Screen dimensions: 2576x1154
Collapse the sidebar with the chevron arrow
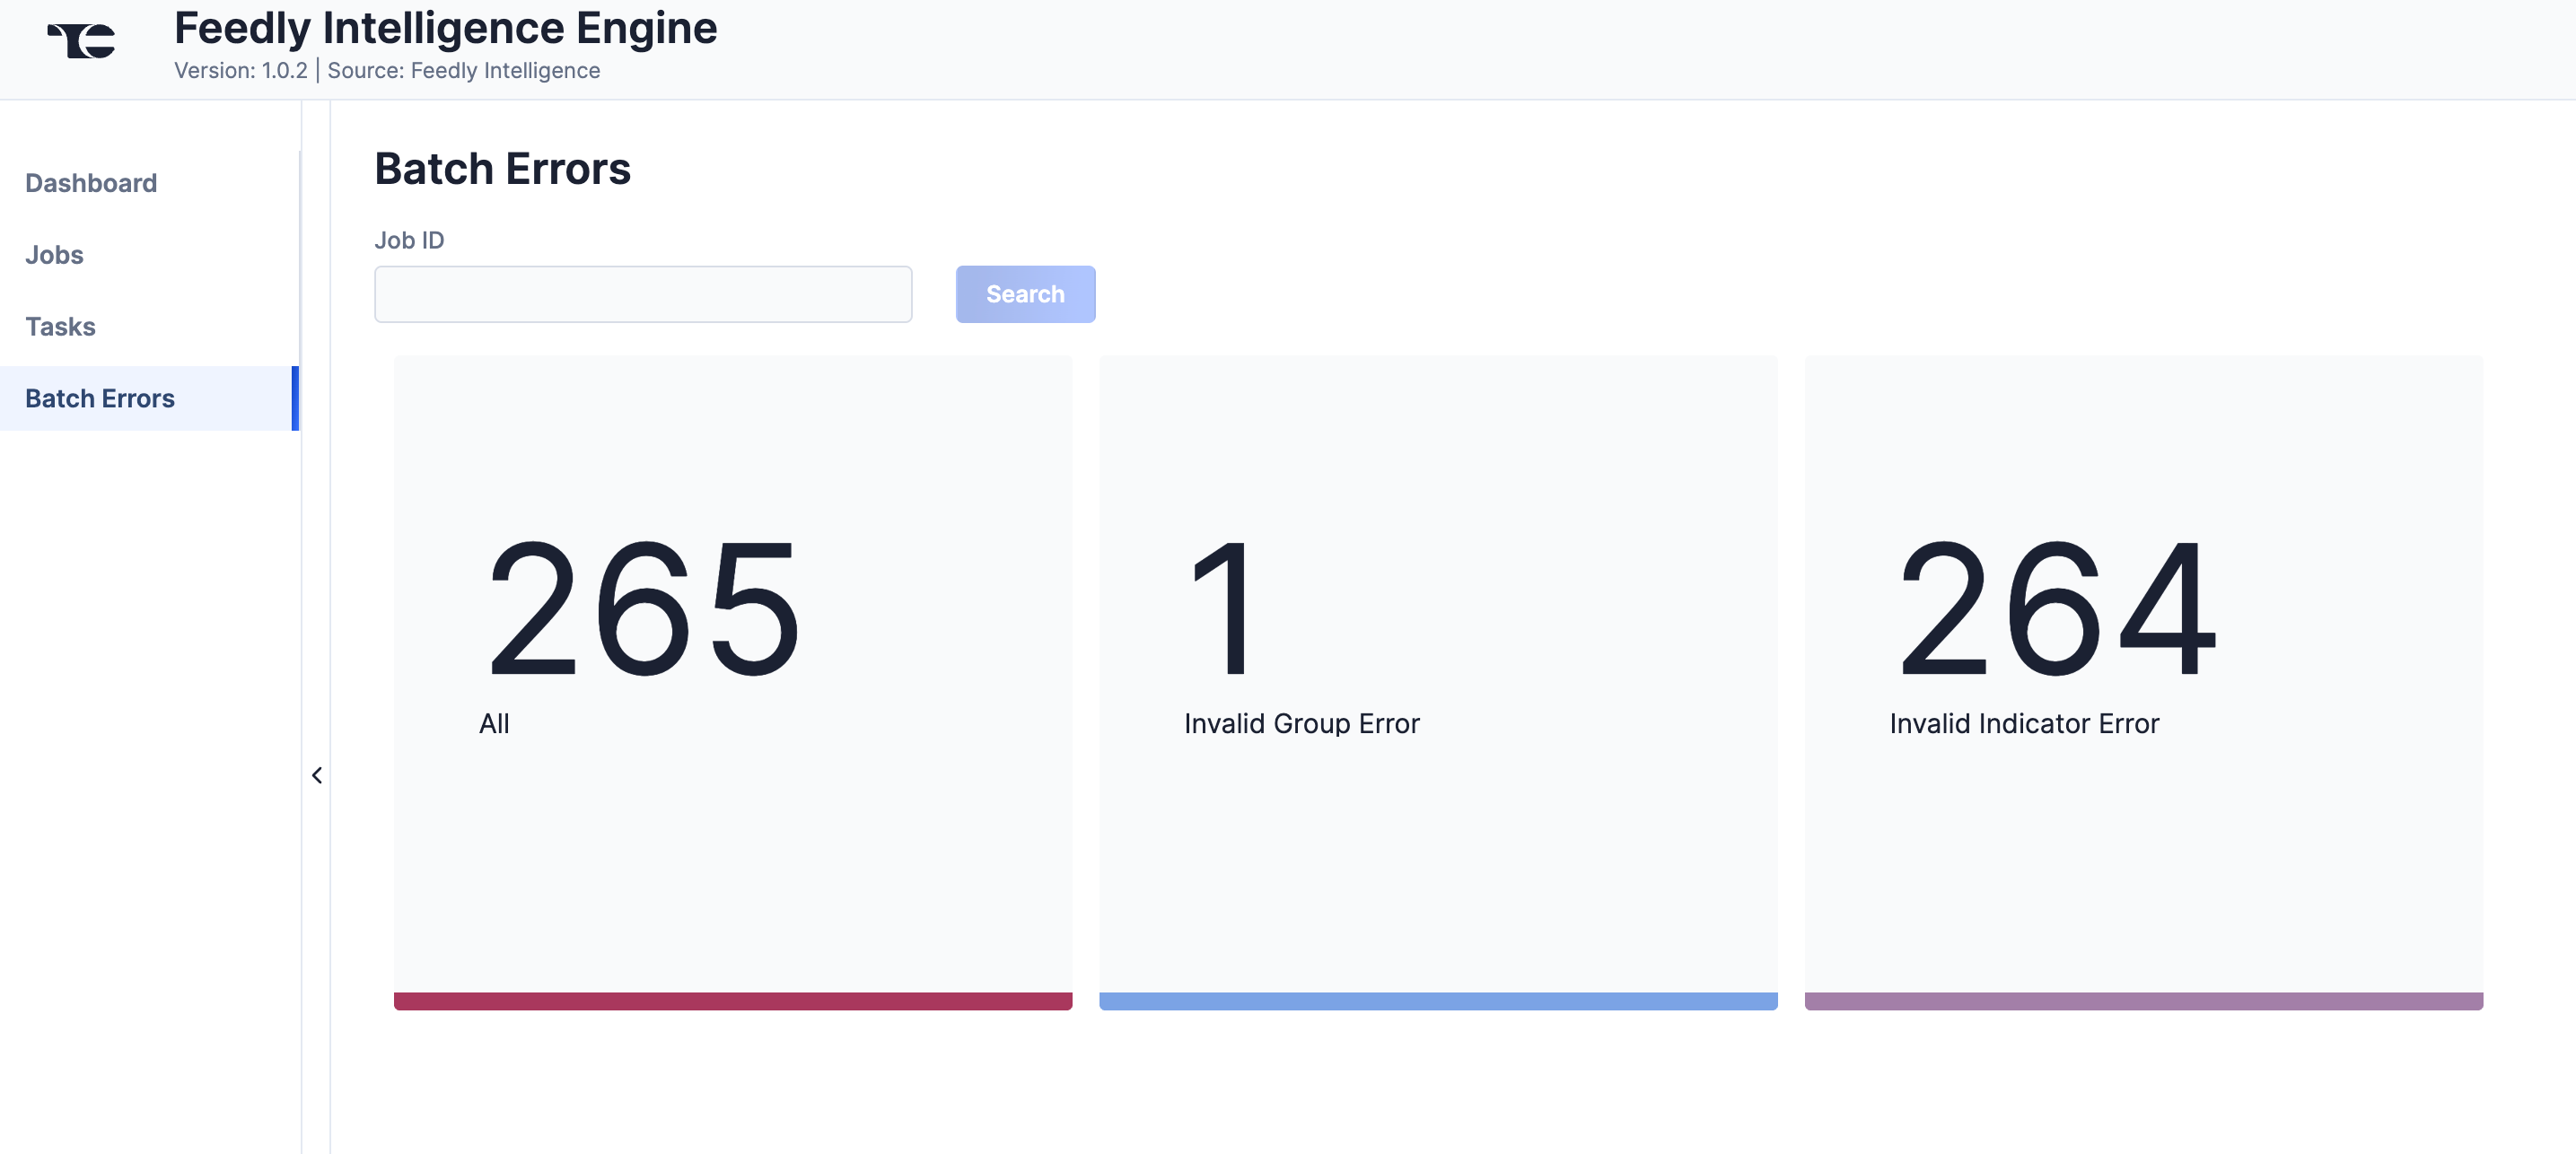317,775
